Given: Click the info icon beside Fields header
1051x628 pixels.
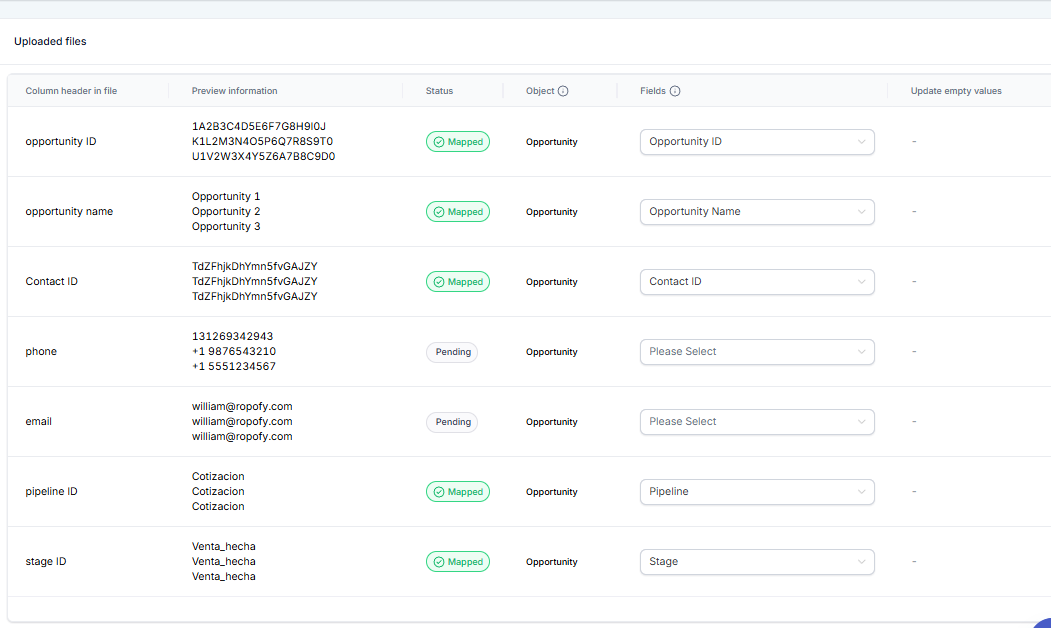Looking at the screenshot, I should (x=675, y=91).
